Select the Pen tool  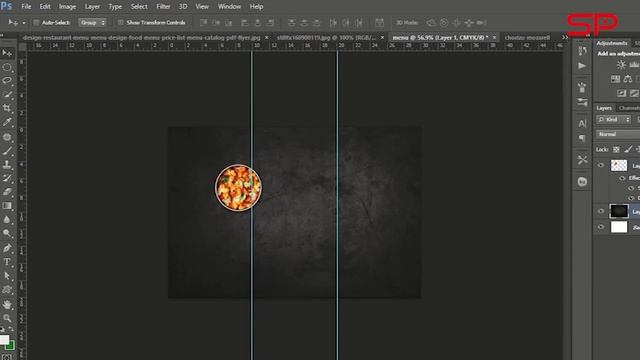[7, 248]
